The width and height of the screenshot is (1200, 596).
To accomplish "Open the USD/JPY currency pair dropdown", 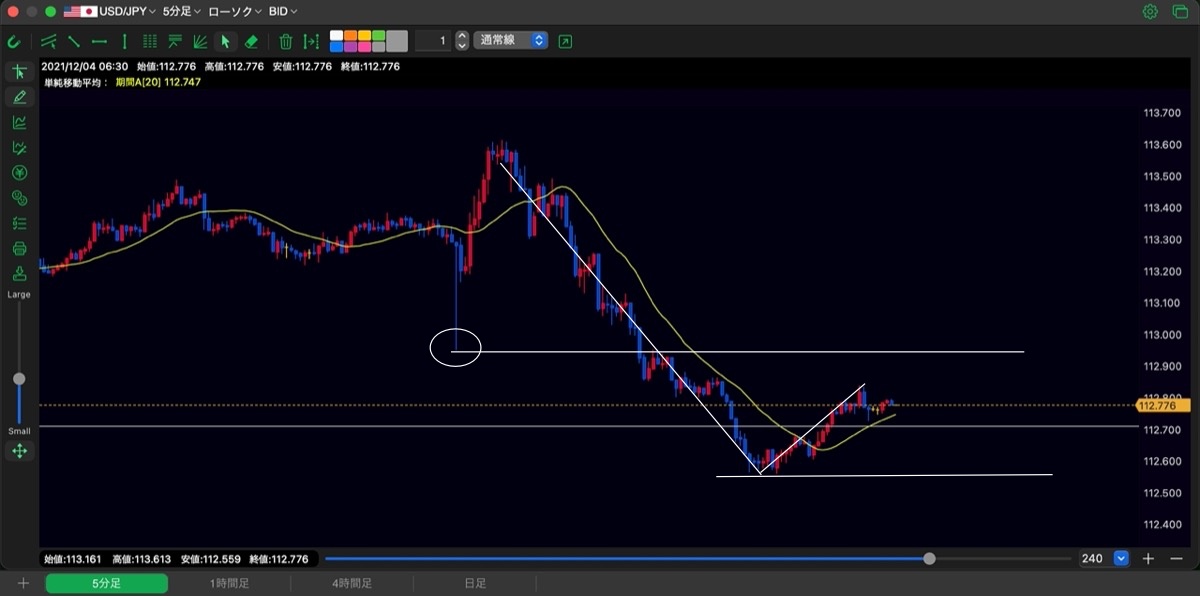I will pyautogui.click(x=110, y=12).
